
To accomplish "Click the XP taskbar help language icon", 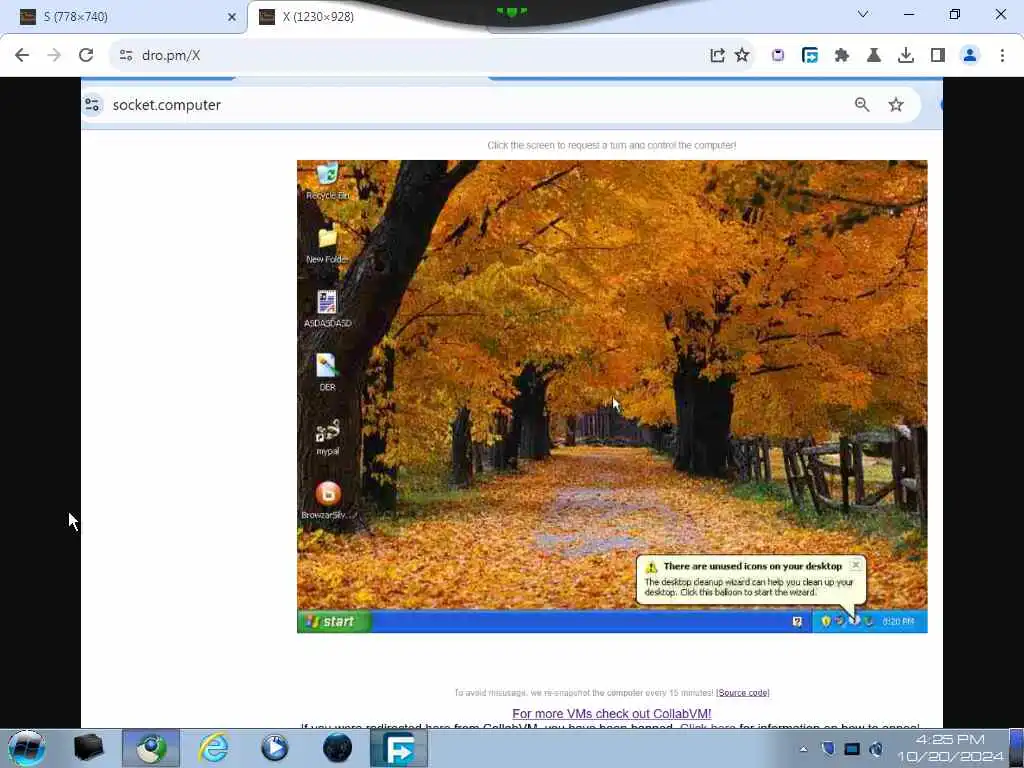I will point(797,621).
